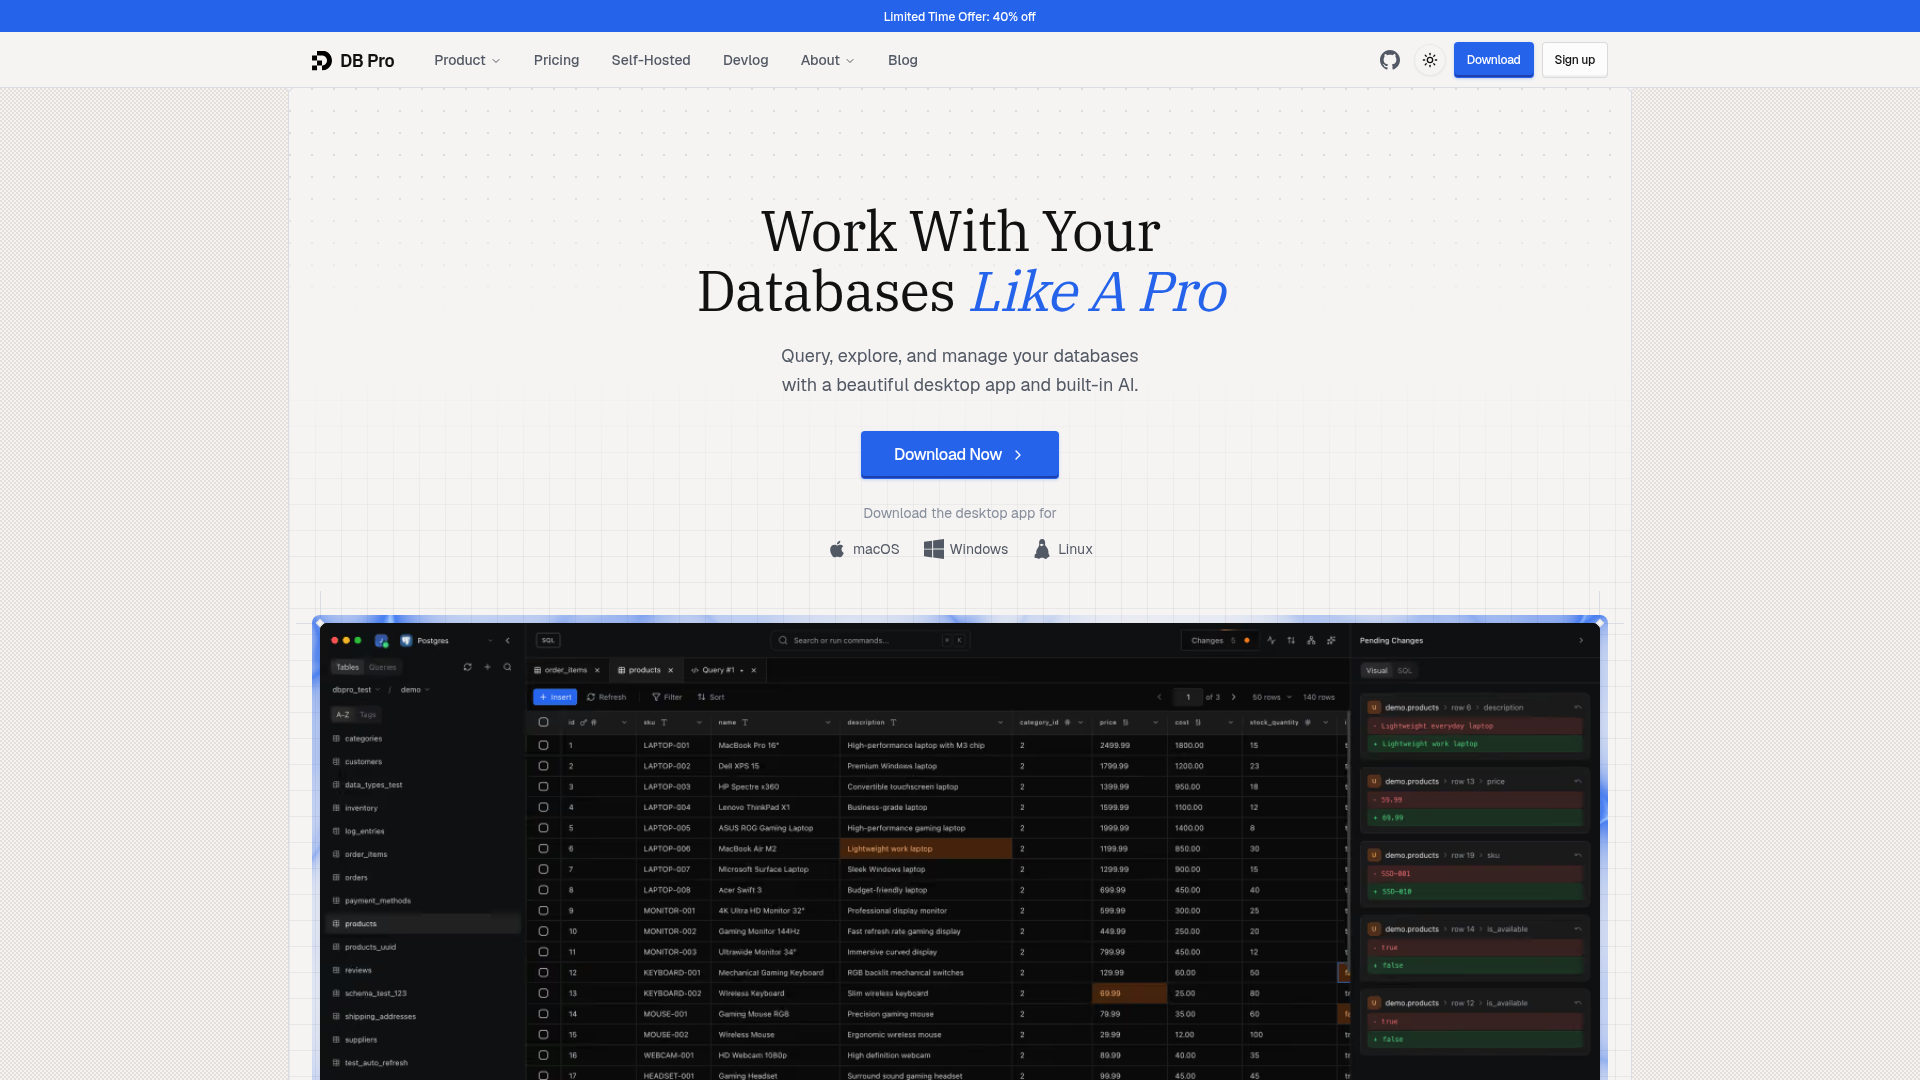Toggle the light/dark theme sun icon

click(x=1430, y=60)
